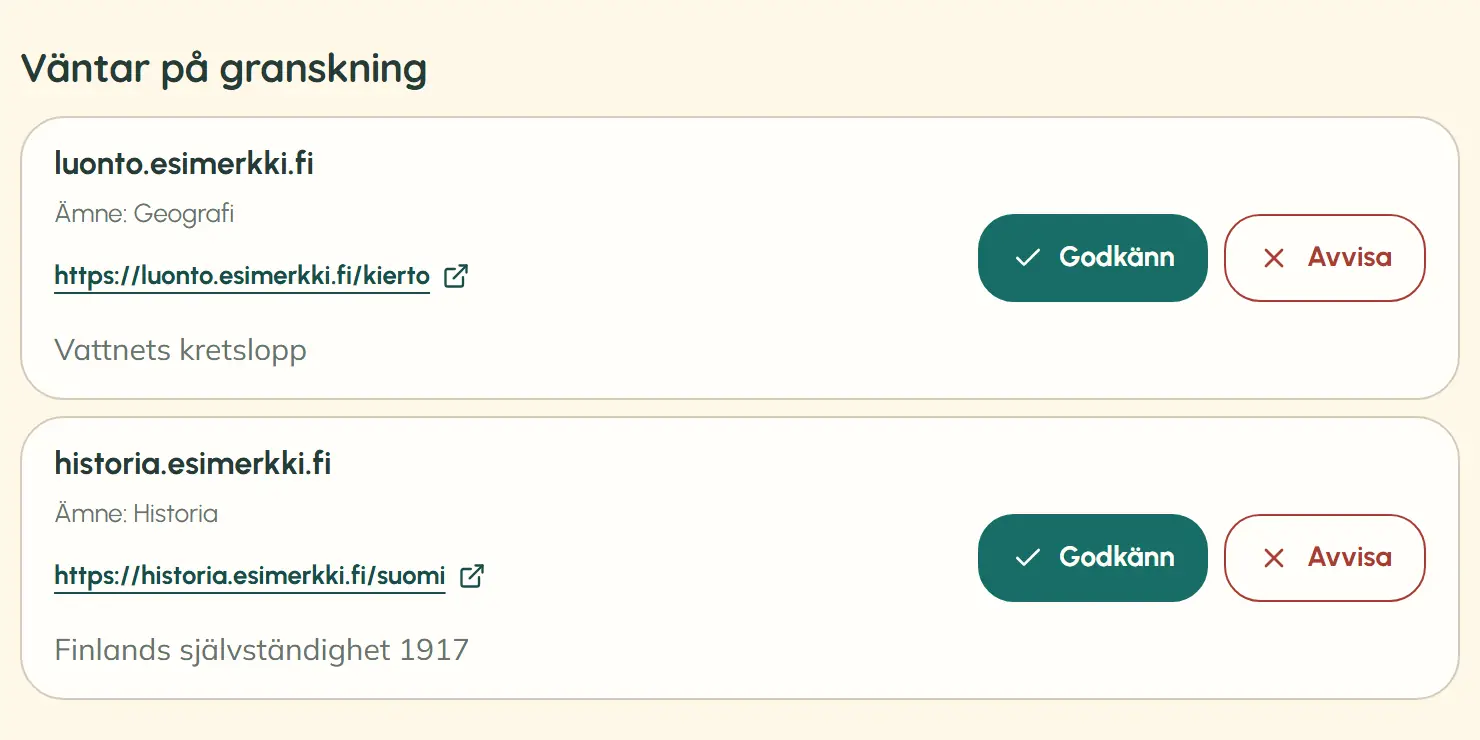The image size is (1480, 740).
Task: Click the 'Finlands självständighet 1917' description
Action: point(261,650)
